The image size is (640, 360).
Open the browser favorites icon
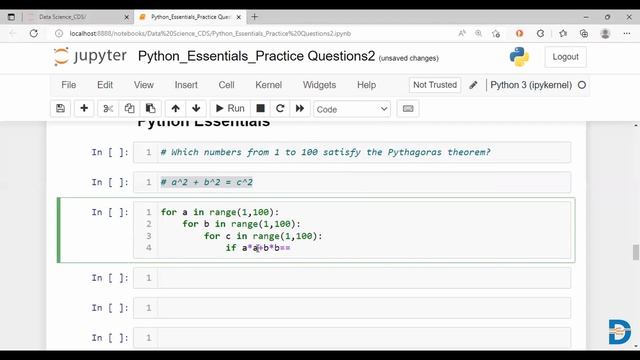[x=563, y=33]
